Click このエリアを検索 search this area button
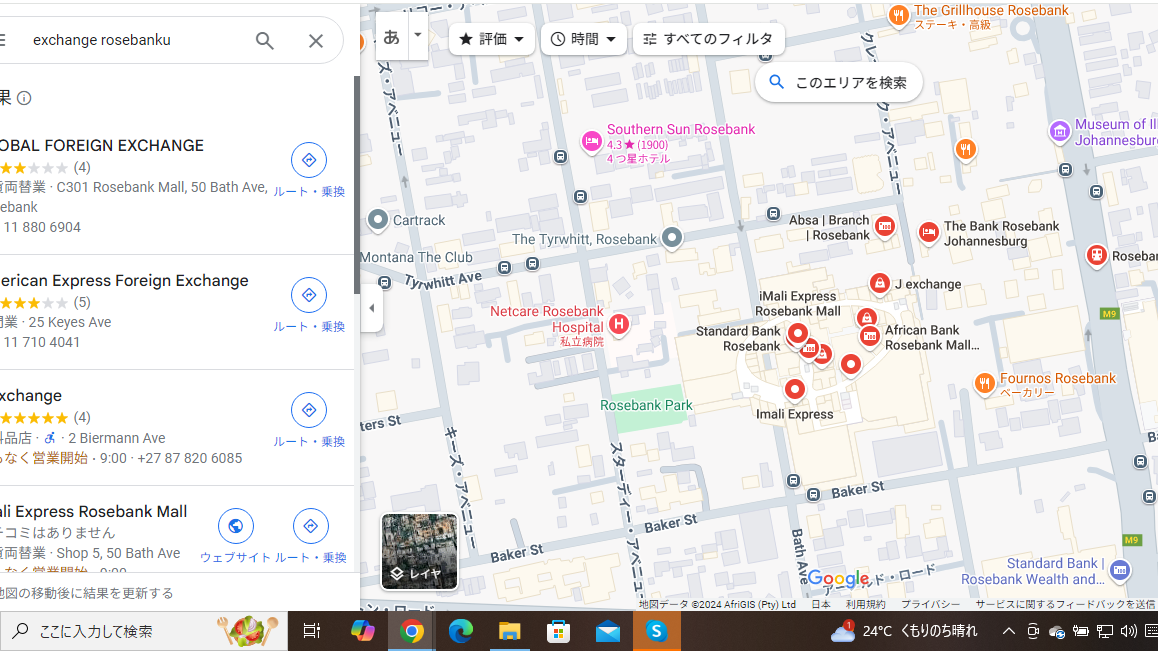 point(838,83)
